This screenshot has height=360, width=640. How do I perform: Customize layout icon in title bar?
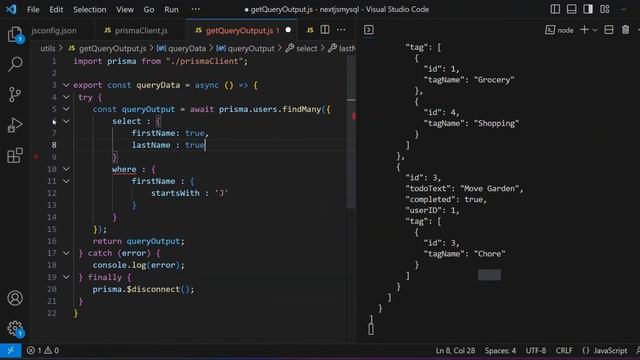pyautogui.click(x=605, y=9)
